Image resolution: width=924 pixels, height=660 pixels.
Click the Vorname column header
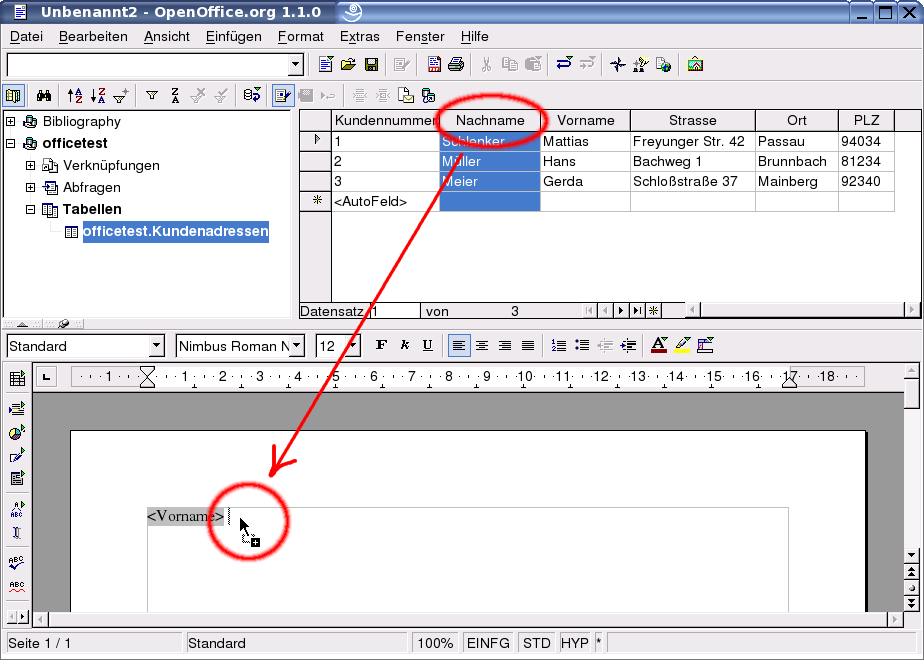tap(585, 120)
